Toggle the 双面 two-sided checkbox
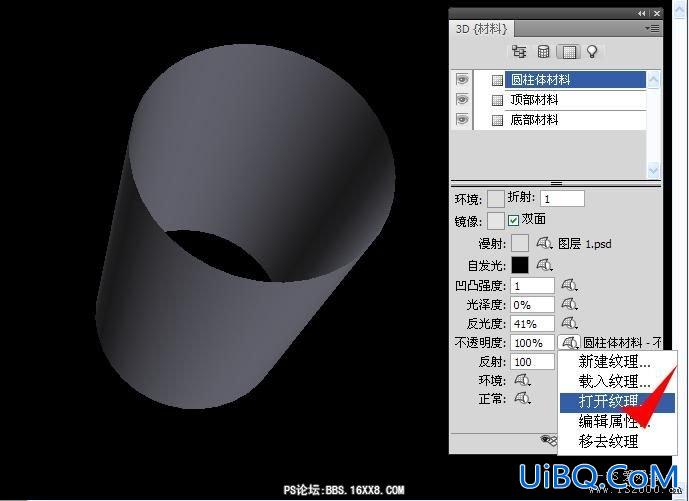 [x=513, y=220]
